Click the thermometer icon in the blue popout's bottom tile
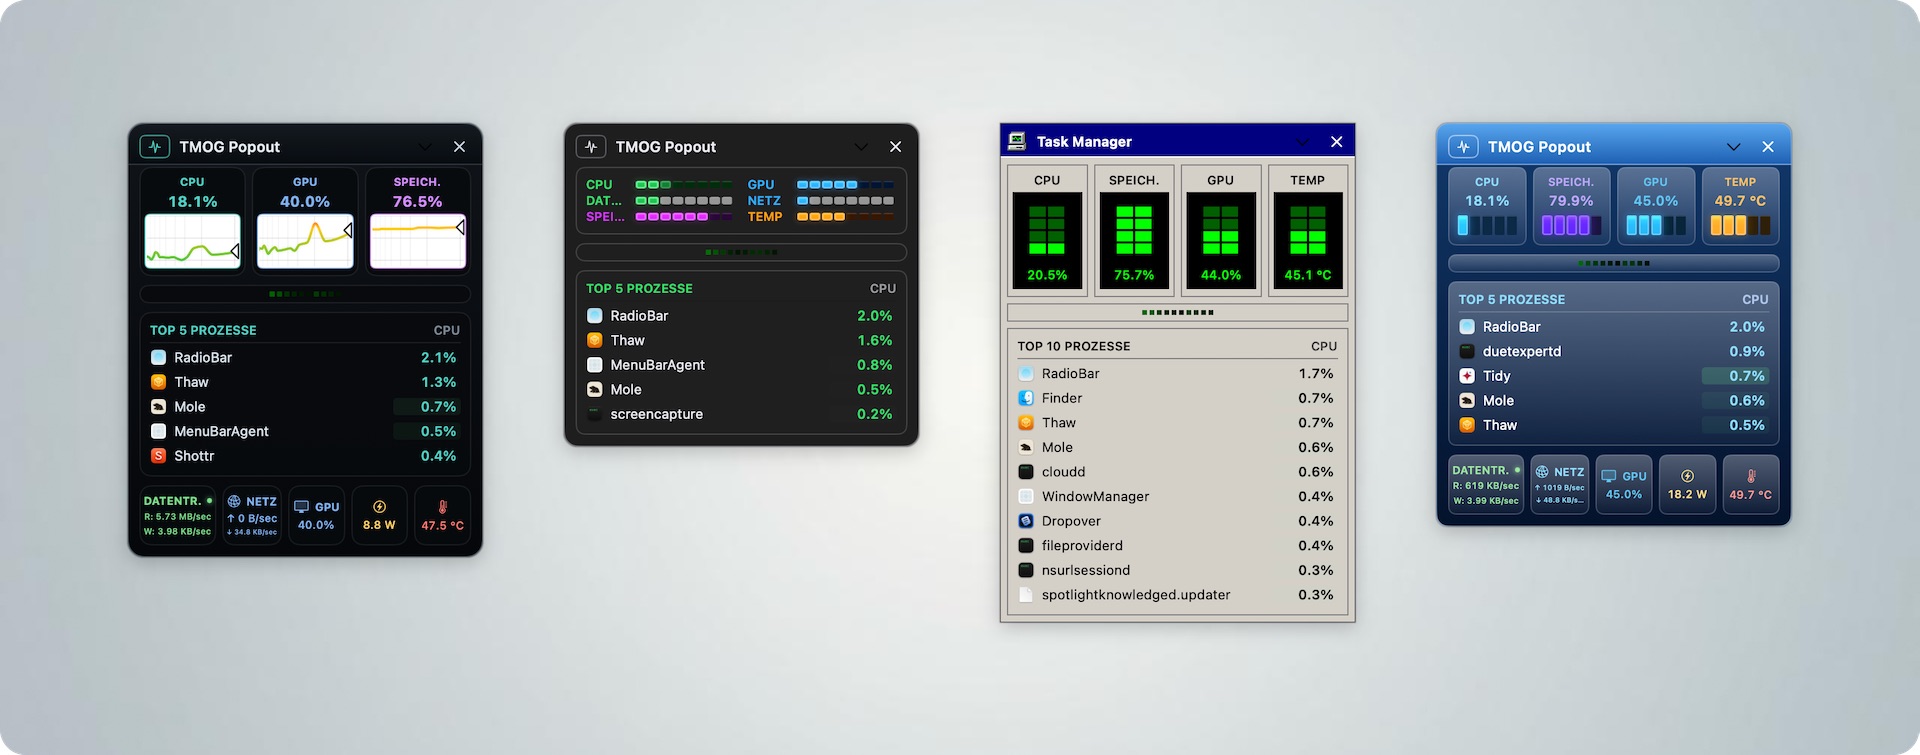The image size is (1920, 755). point(1751,476)
